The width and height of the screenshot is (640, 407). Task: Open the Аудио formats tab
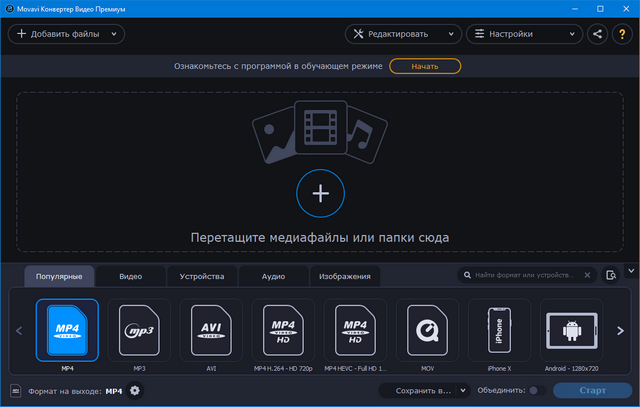coord(273,276)
